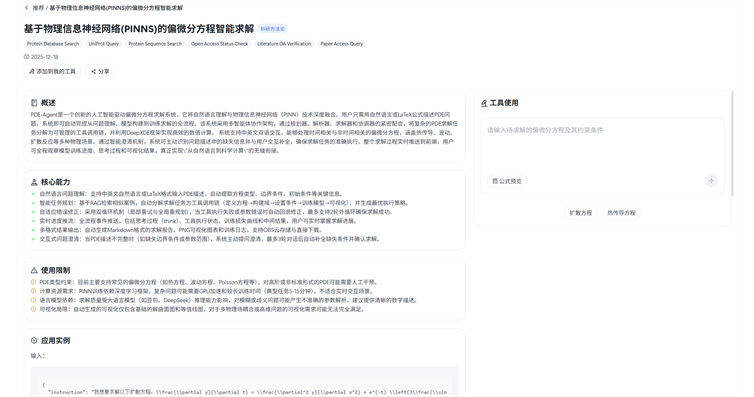Viewport: 754px width, 397px height.
Task: Click the 应用实例 heading text
Action: pyautogui.click(x=55, y=340)
